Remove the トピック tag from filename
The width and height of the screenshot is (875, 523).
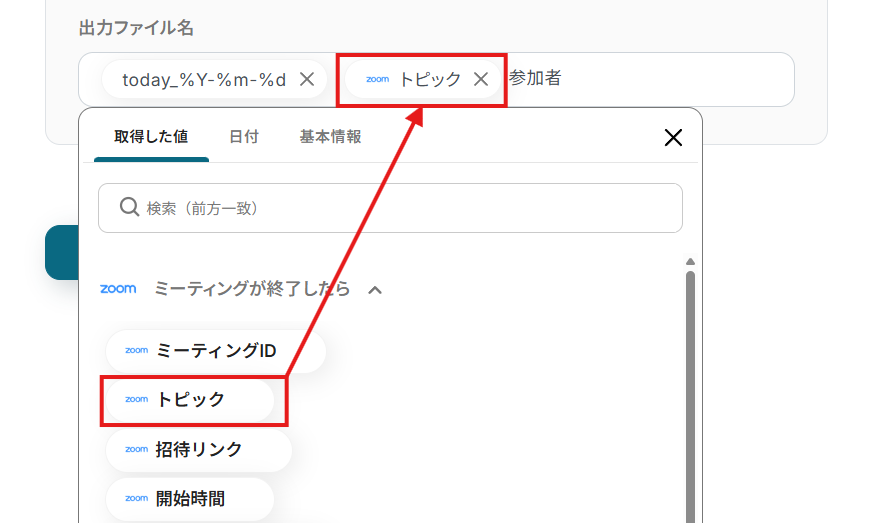click(x=481, y=79)
